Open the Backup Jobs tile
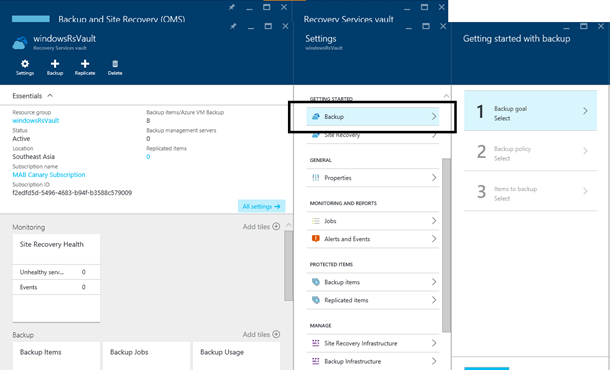 146,356
